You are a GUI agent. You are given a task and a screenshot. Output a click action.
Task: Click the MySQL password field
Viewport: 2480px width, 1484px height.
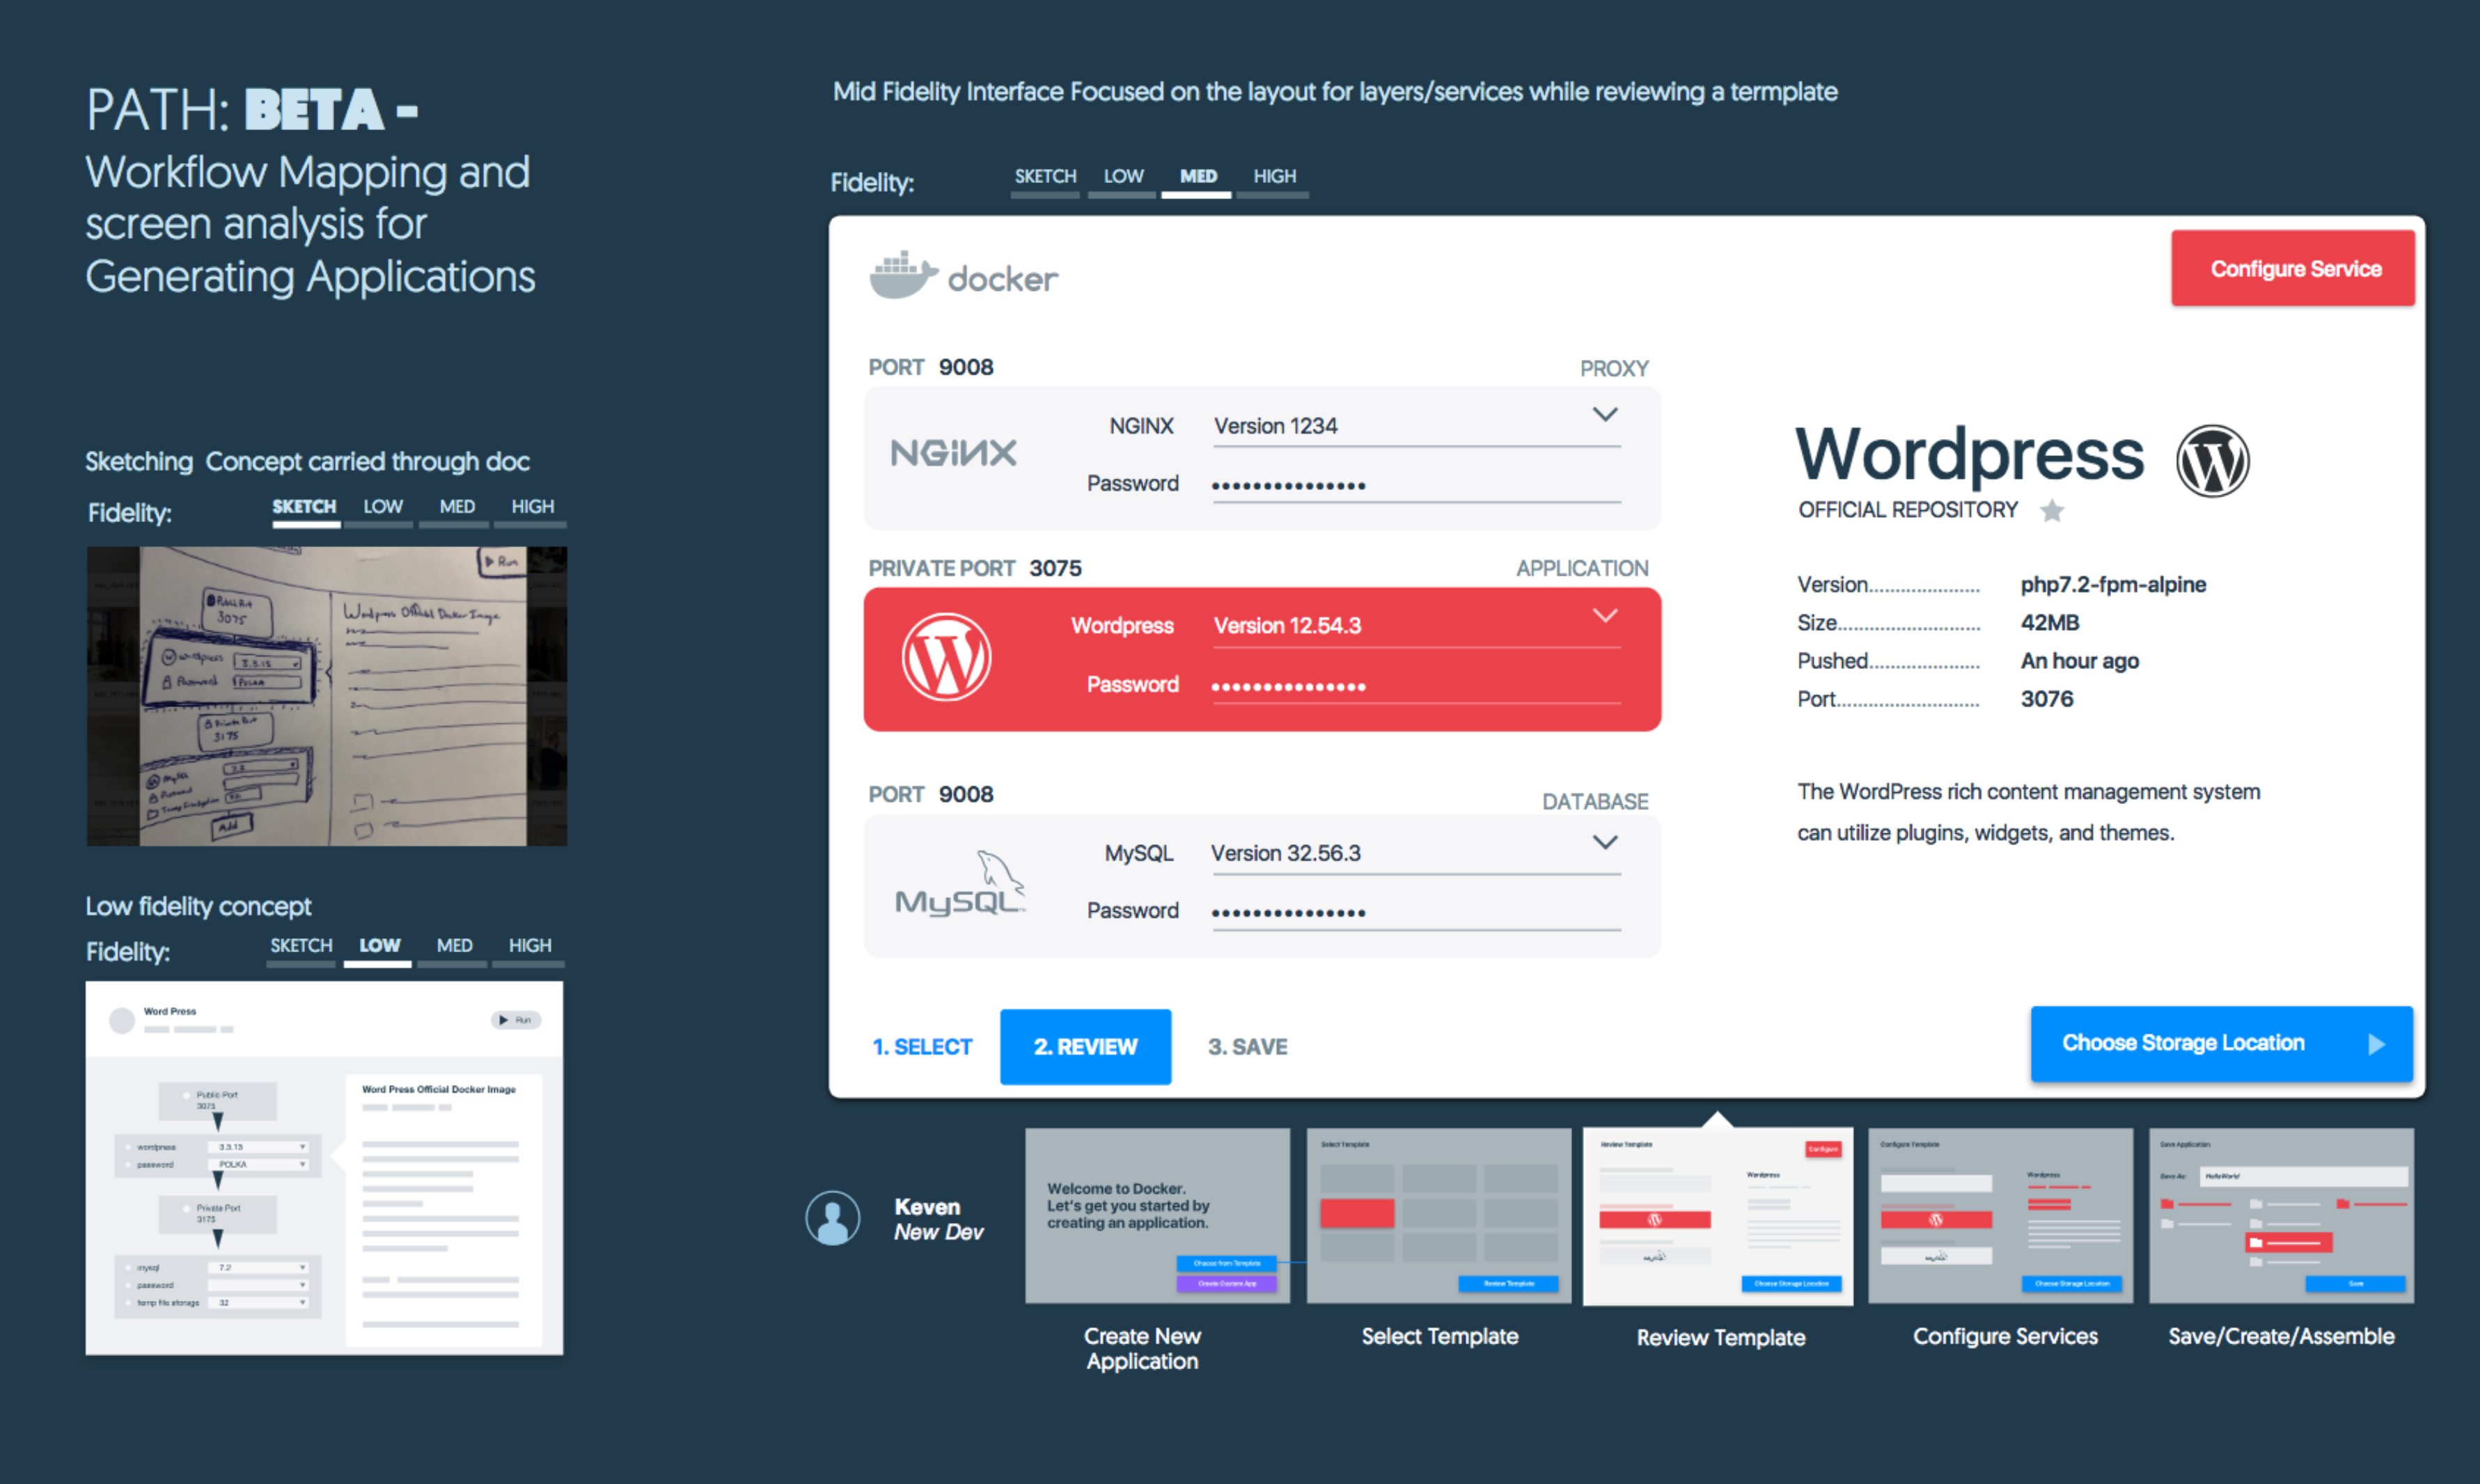coord(1416,913)
